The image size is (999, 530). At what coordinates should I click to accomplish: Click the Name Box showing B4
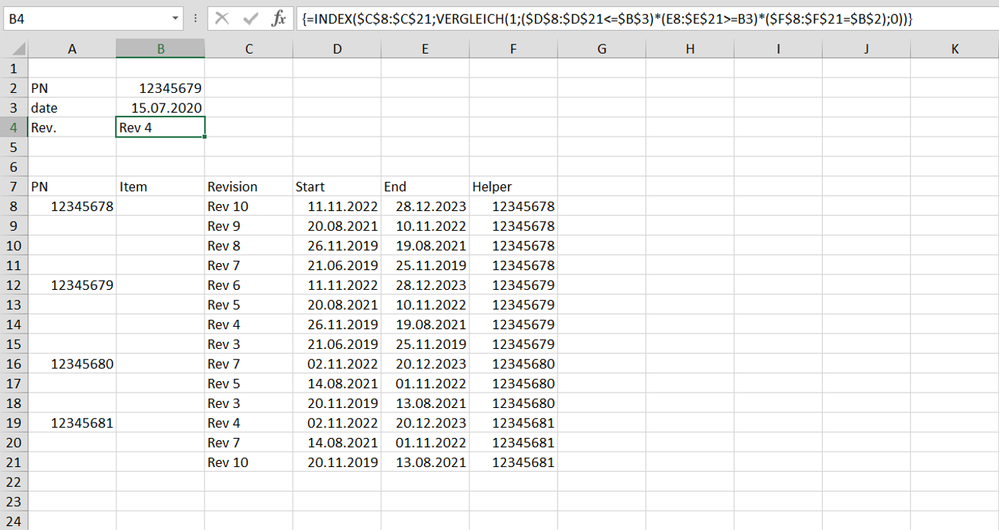coord(86,18)
